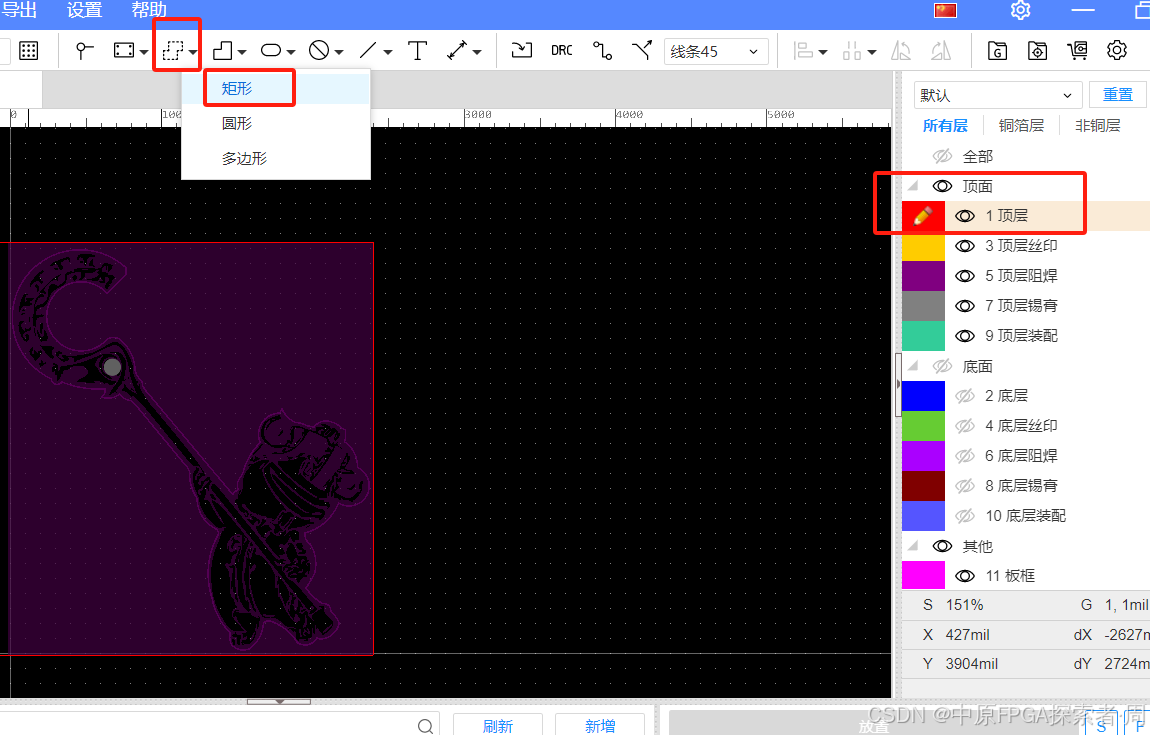The height and width of the screenshot is (735, 1150).
Task: Click the 刷新 button
Action: (x=498, y=725)
